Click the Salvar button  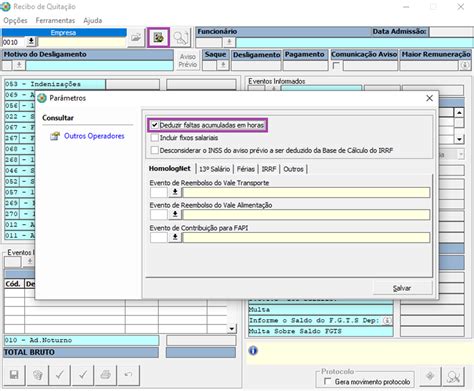point(402,288)
